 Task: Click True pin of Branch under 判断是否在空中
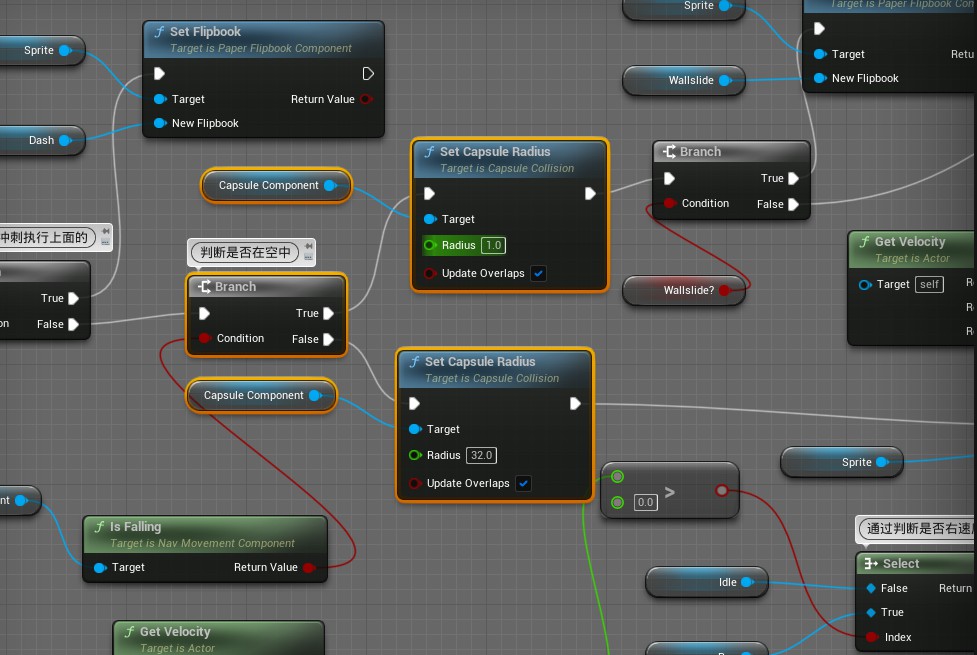(x=330, y=313)
